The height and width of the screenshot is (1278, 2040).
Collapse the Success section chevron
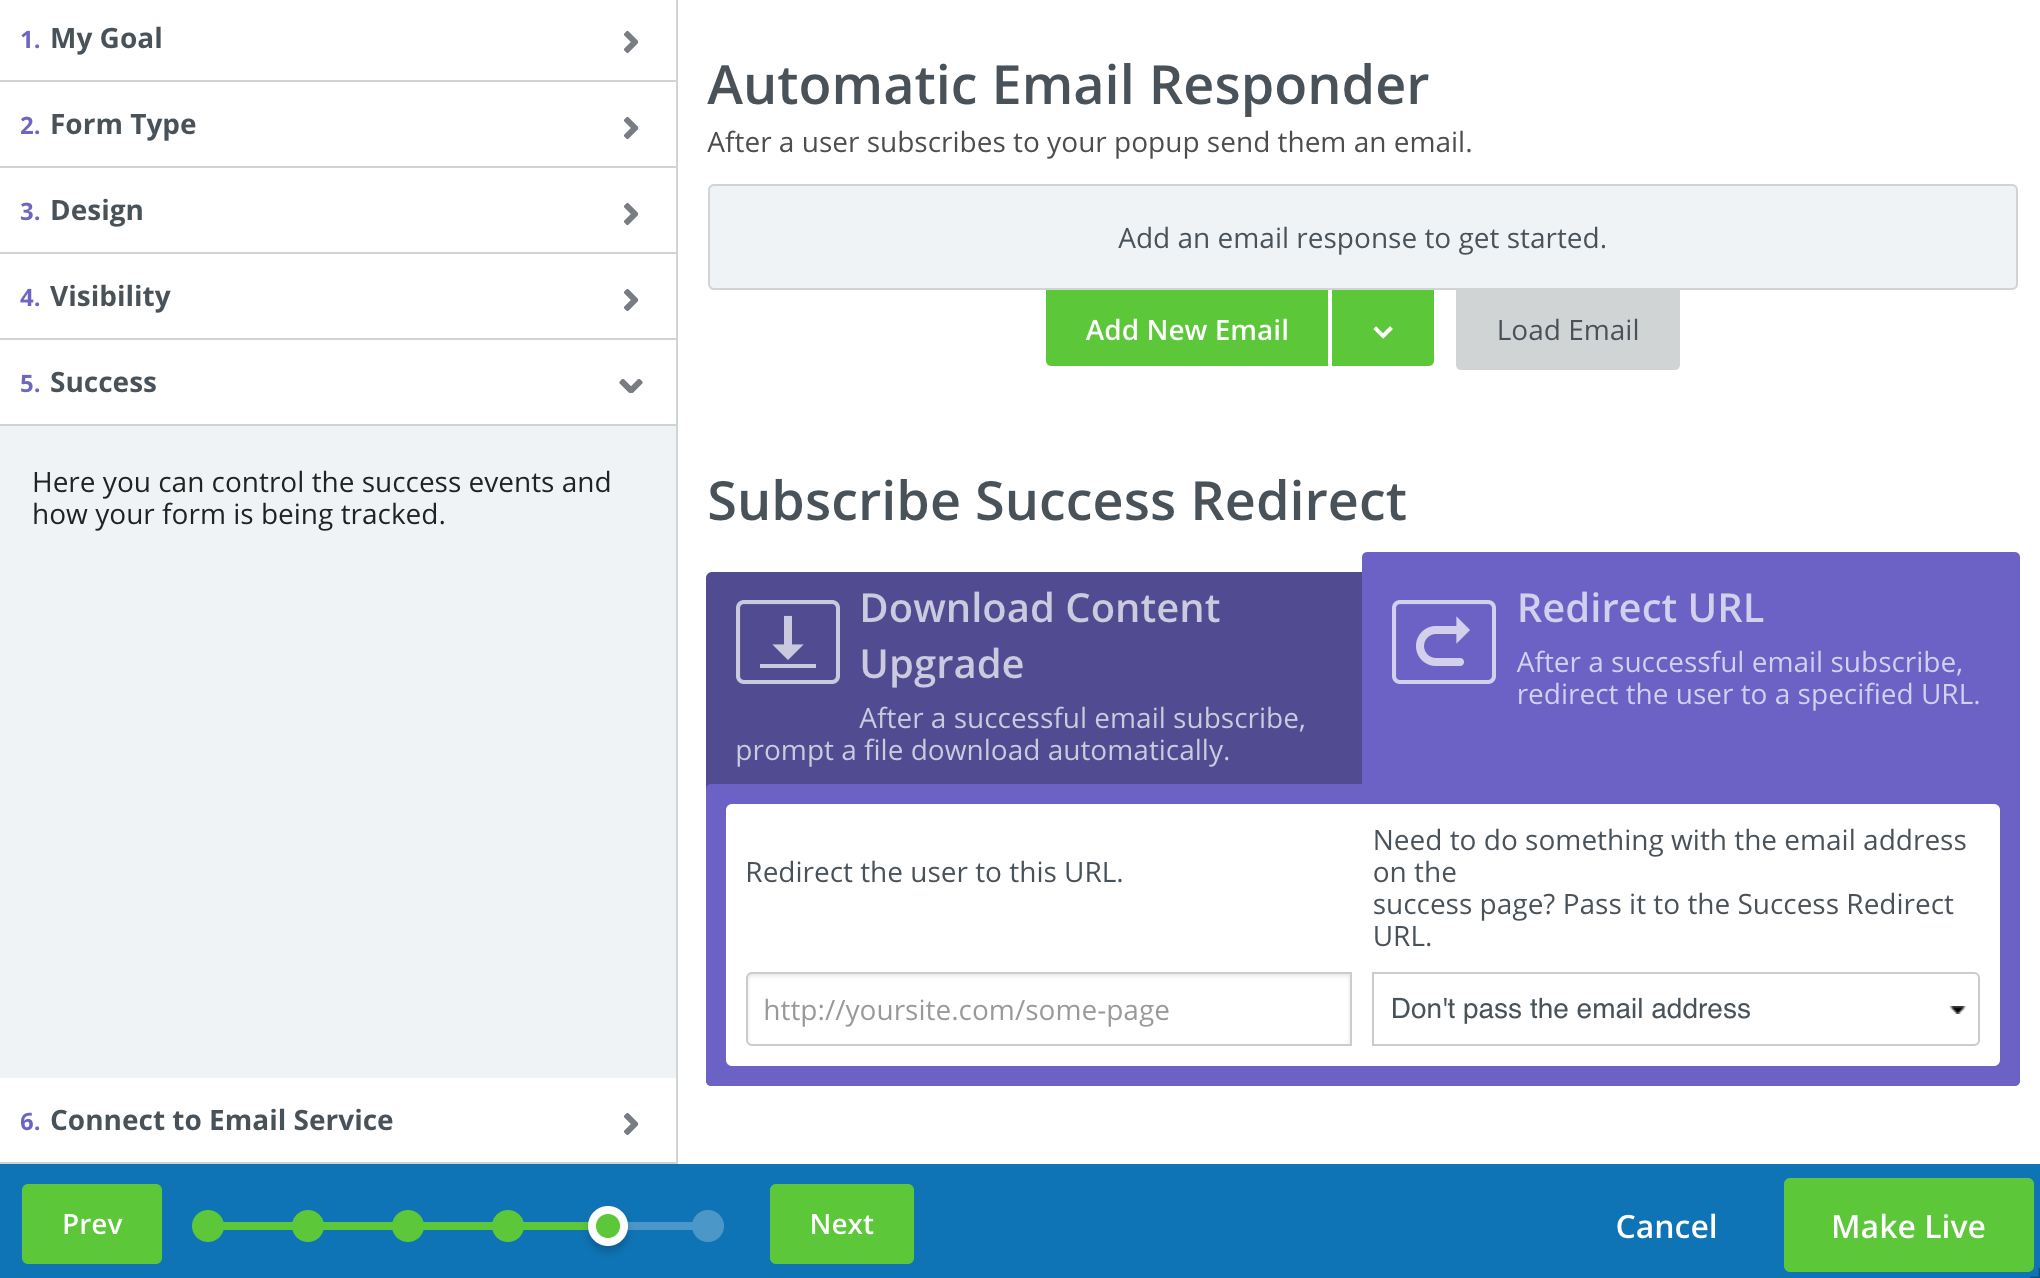pos(630,385)
